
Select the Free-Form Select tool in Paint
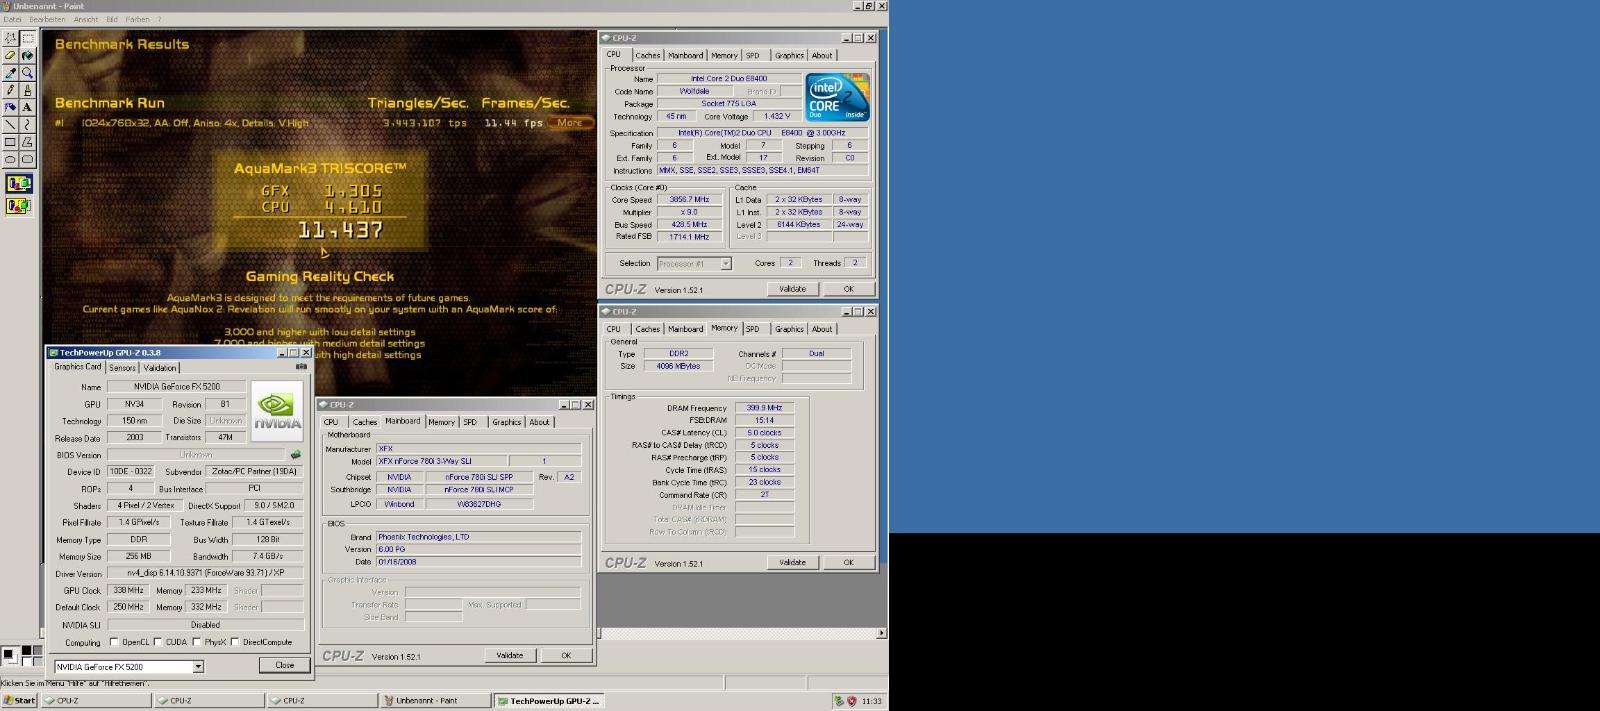10,38
